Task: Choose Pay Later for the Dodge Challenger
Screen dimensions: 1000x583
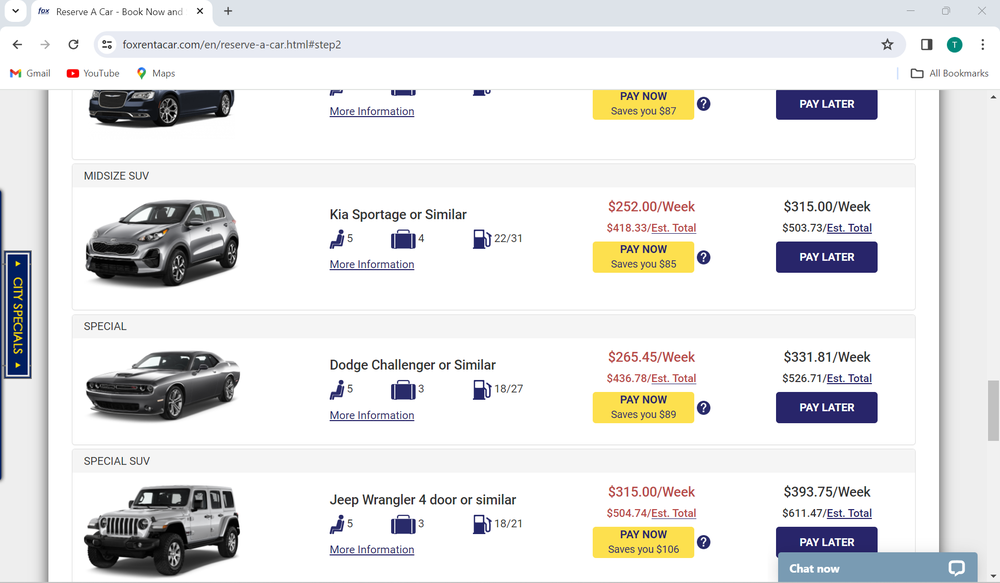Action: (x=826, y=408)
